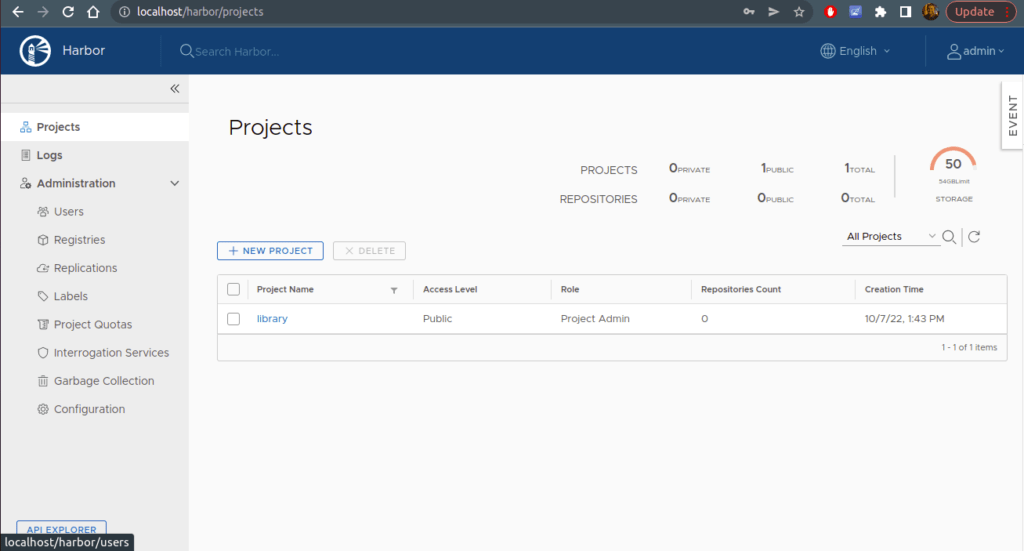This screenshot has width=1024, height=551.
Task: Click the Search Harbor magnifier icon
Action: point(186,51)
